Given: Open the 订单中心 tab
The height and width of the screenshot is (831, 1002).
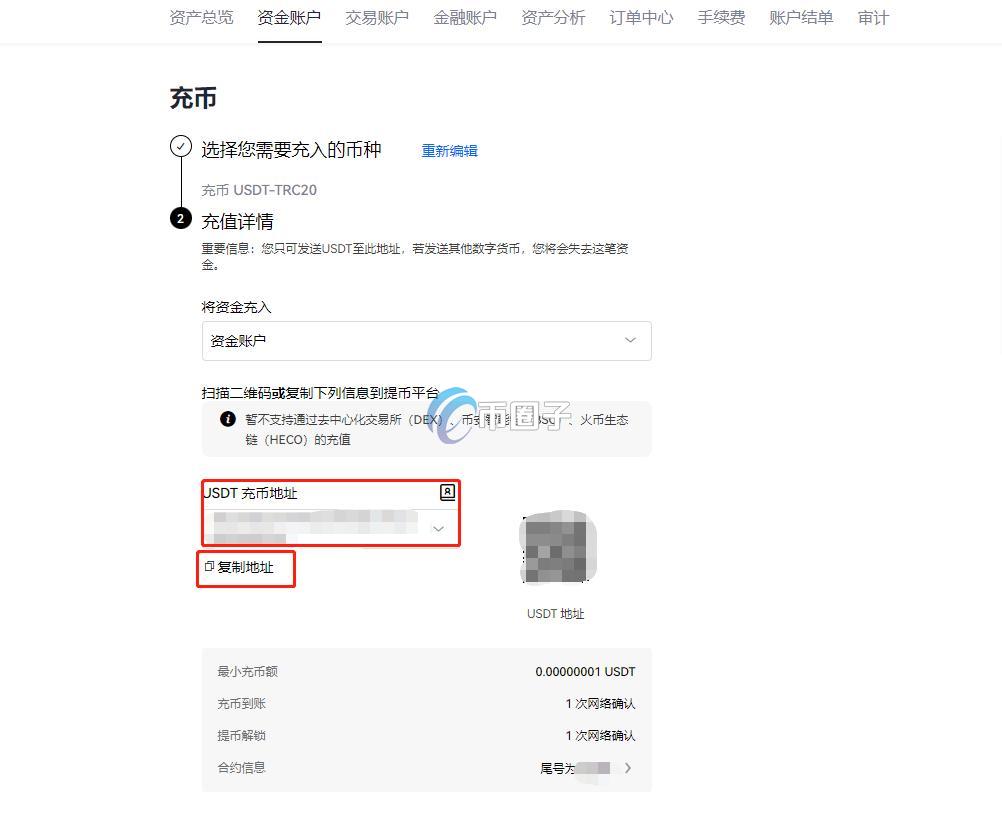Looking at the screenshot, I should click(x=641, y=17).
